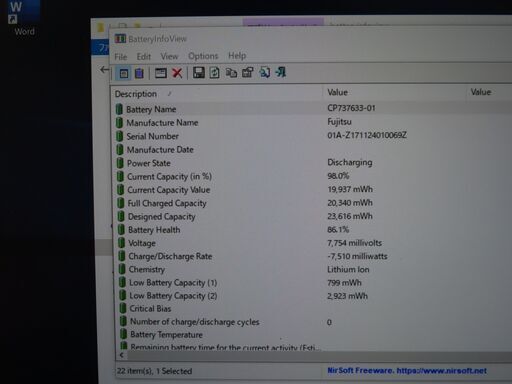Open the Word desktop shortcut

(23, 18)
